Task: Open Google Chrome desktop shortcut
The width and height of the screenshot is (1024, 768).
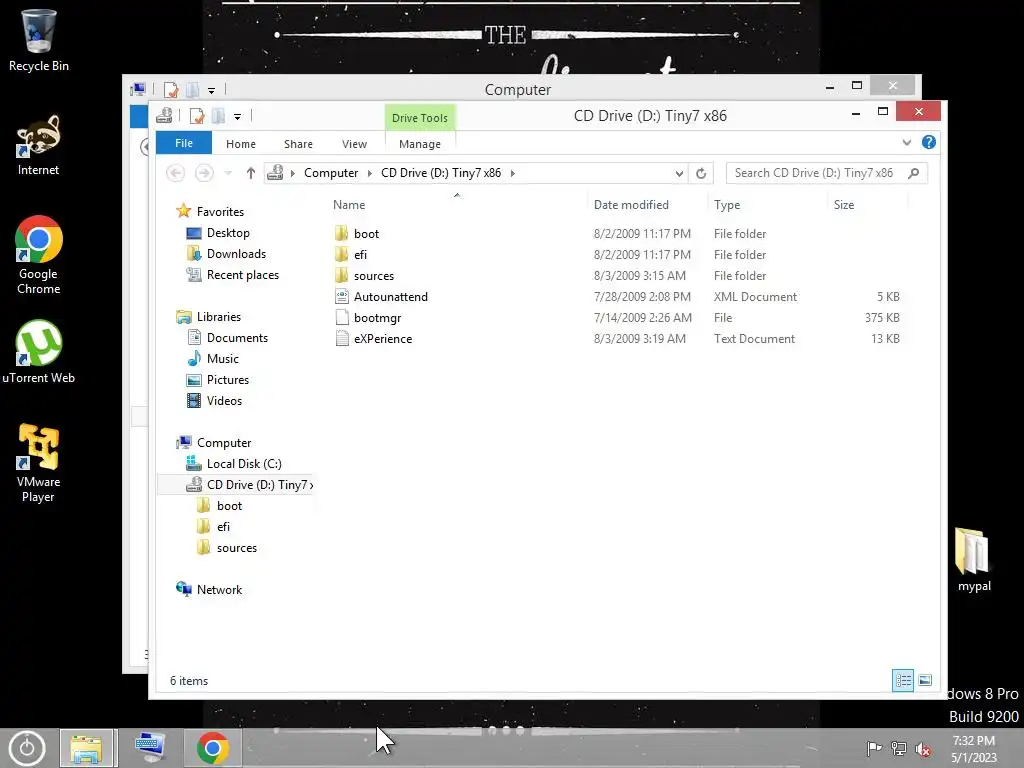Action: (39, 255)
